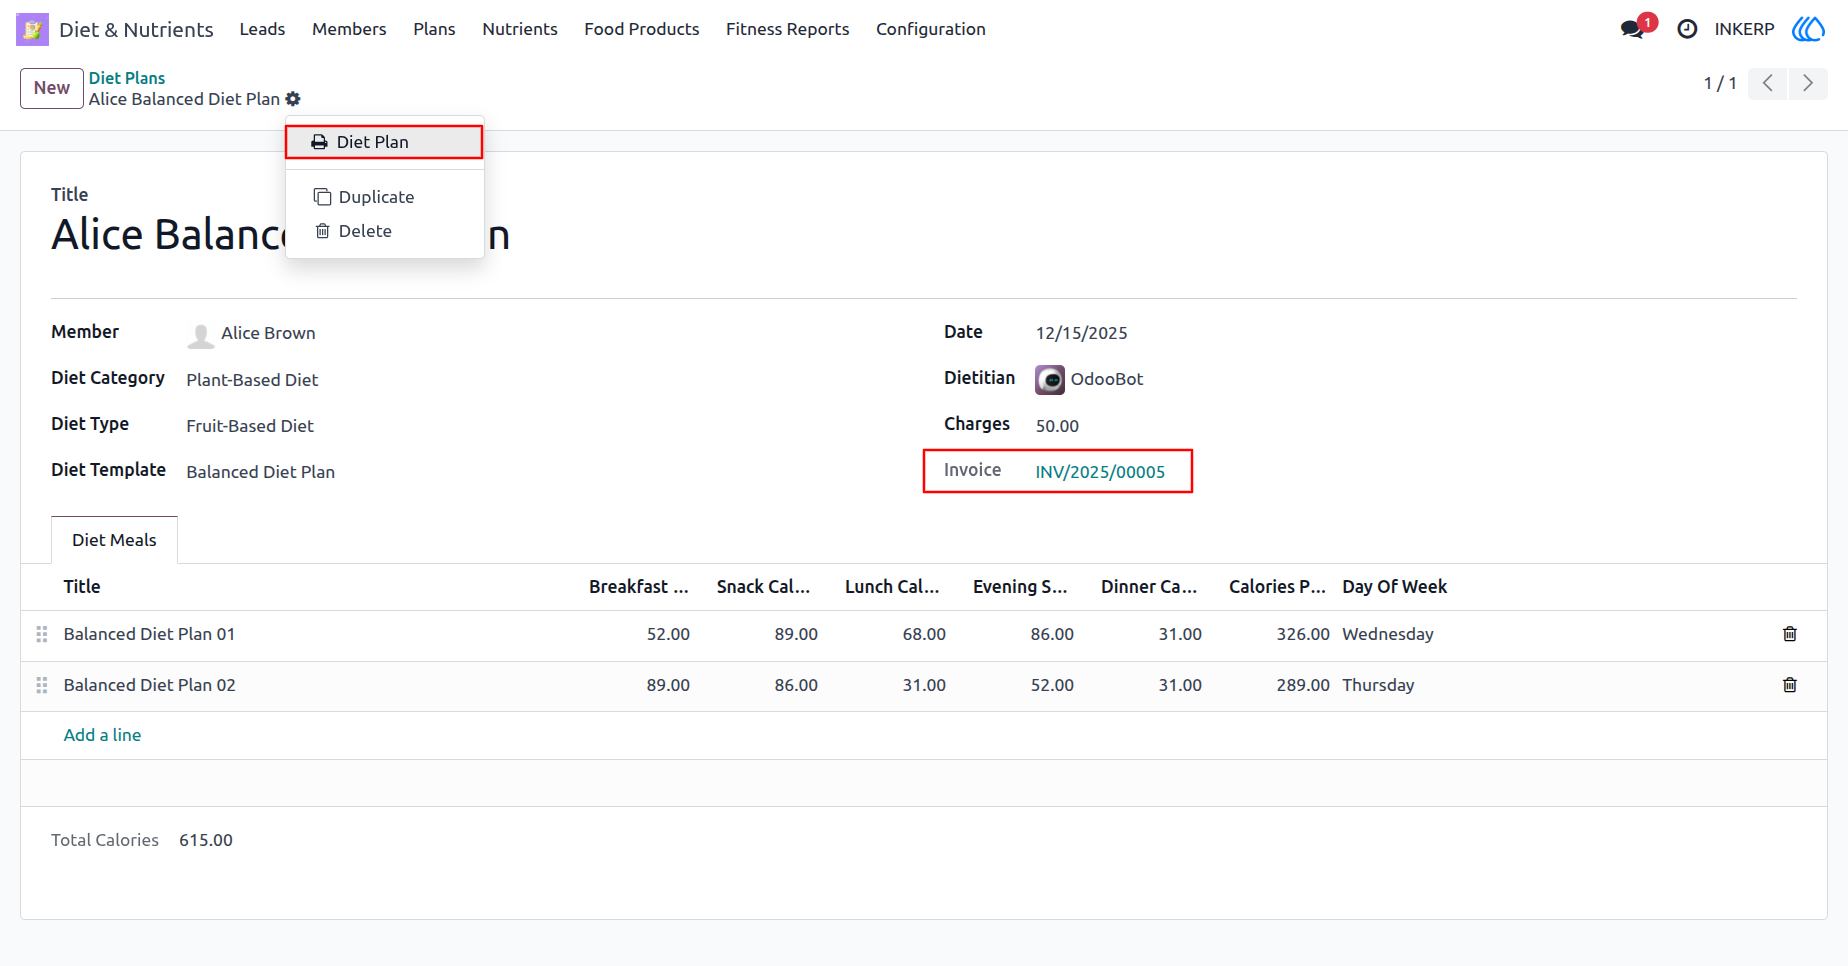The image size is (1848, 966).
Task: Open the Leads menu
Action: pos(262,29)
